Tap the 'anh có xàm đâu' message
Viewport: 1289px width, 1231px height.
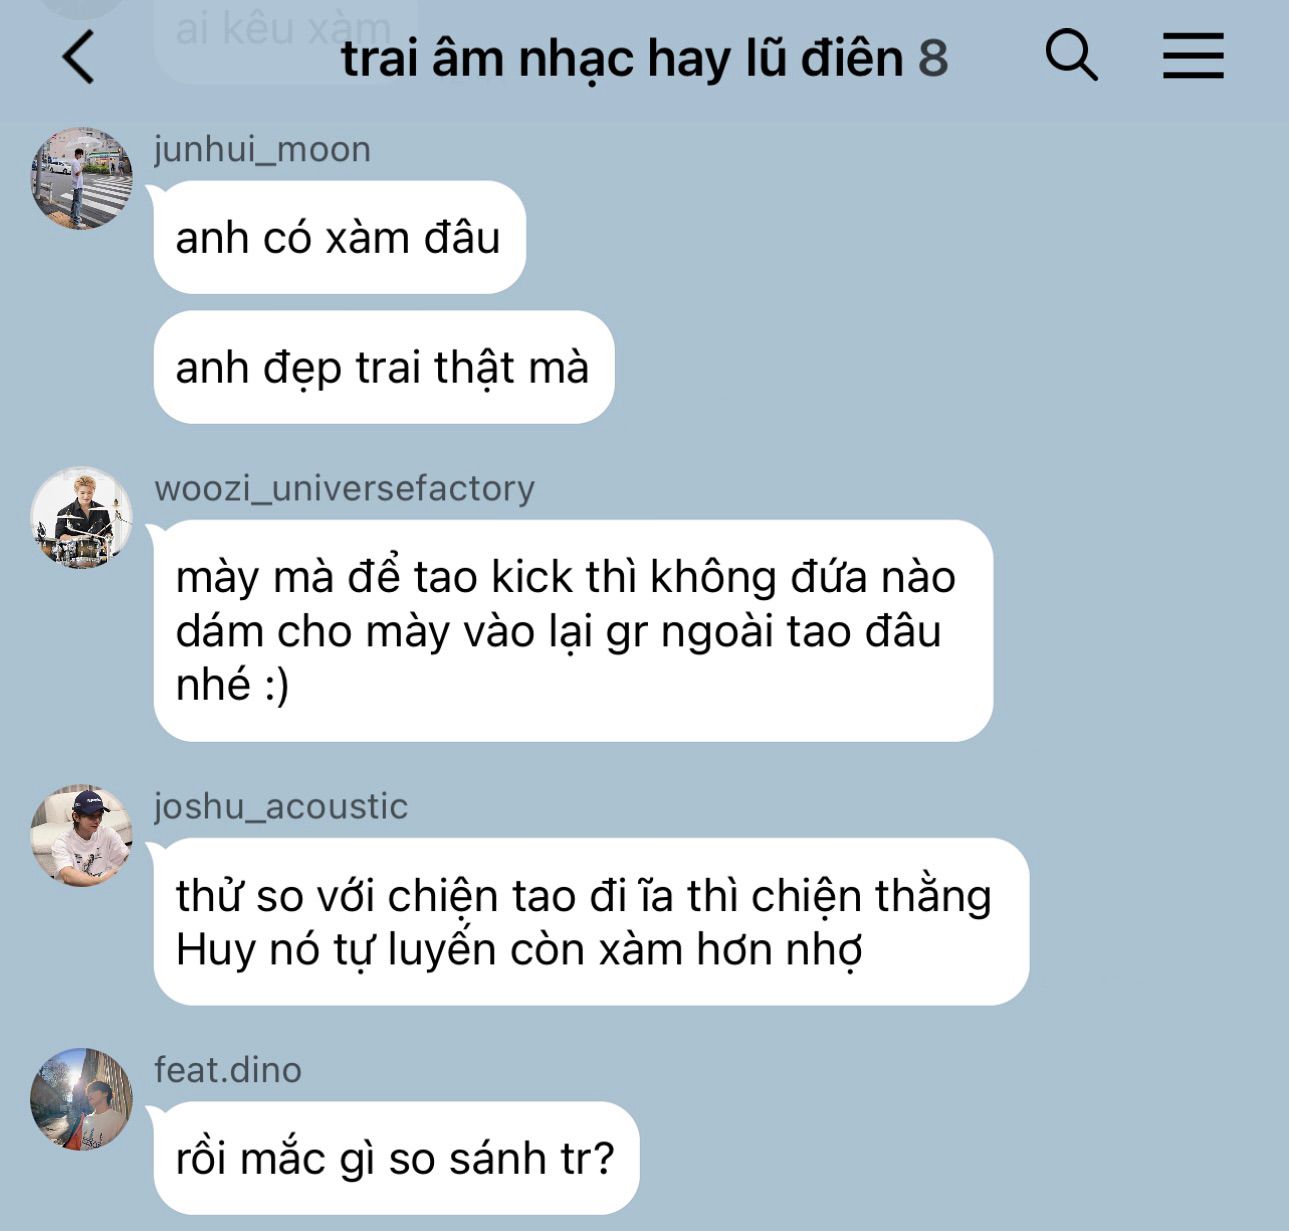click(x=339, y=237)
